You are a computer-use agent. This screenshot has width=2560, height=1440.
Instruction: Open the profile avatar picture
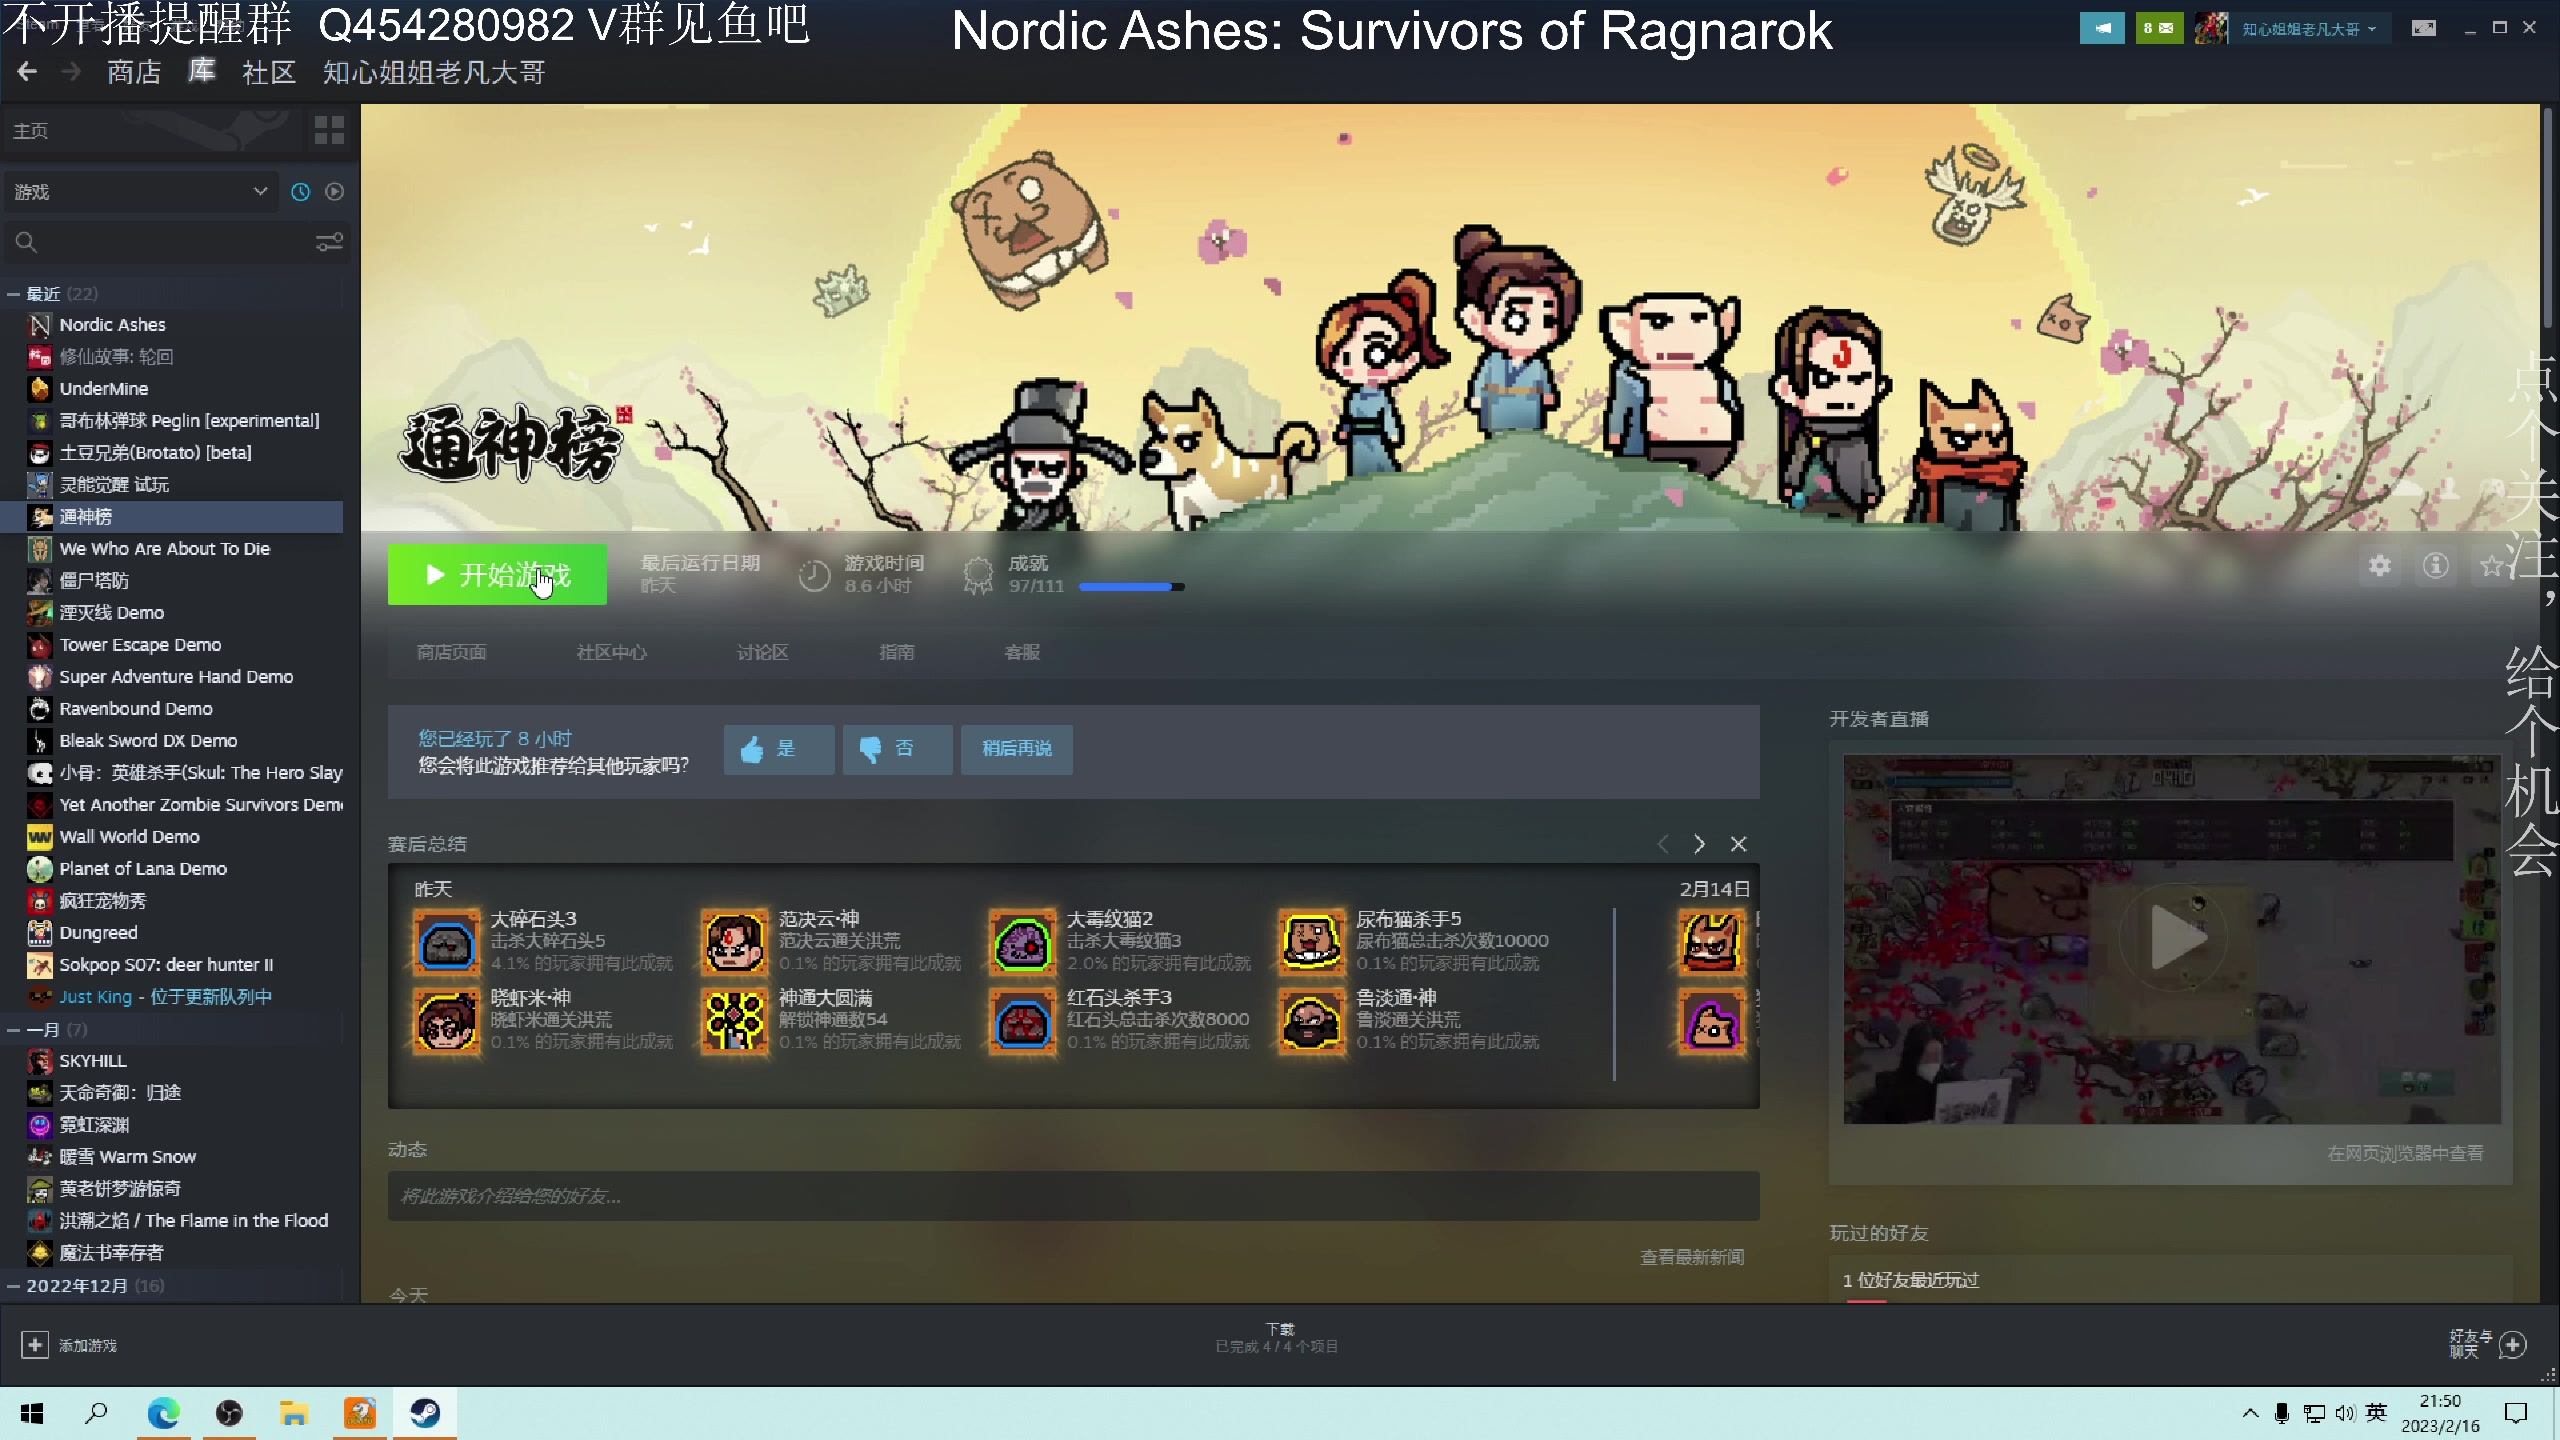(2211, 28)
